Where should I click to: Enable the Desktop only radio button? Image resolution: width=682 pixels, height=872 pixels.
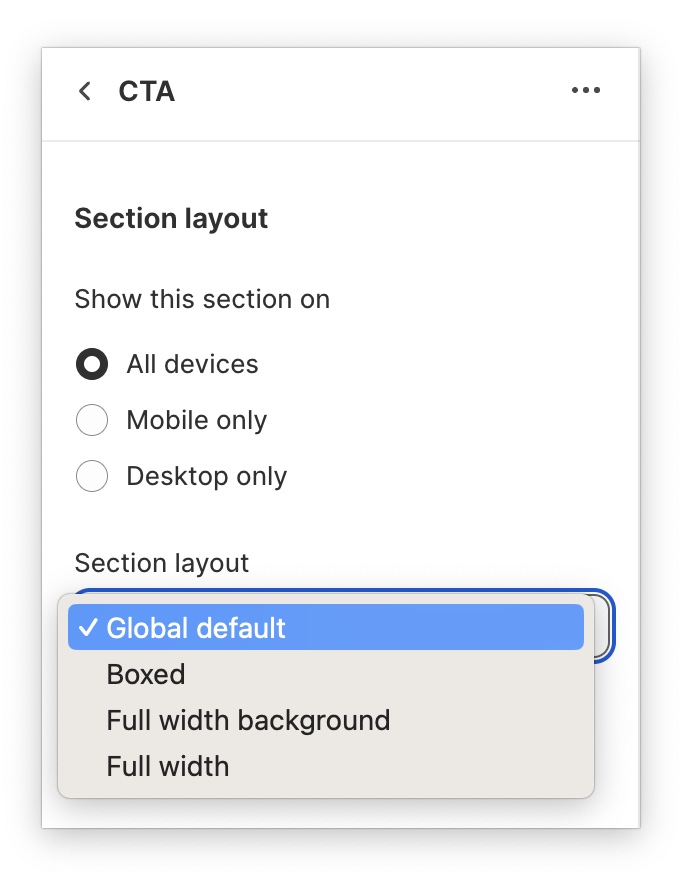click(x=92, y=476)
